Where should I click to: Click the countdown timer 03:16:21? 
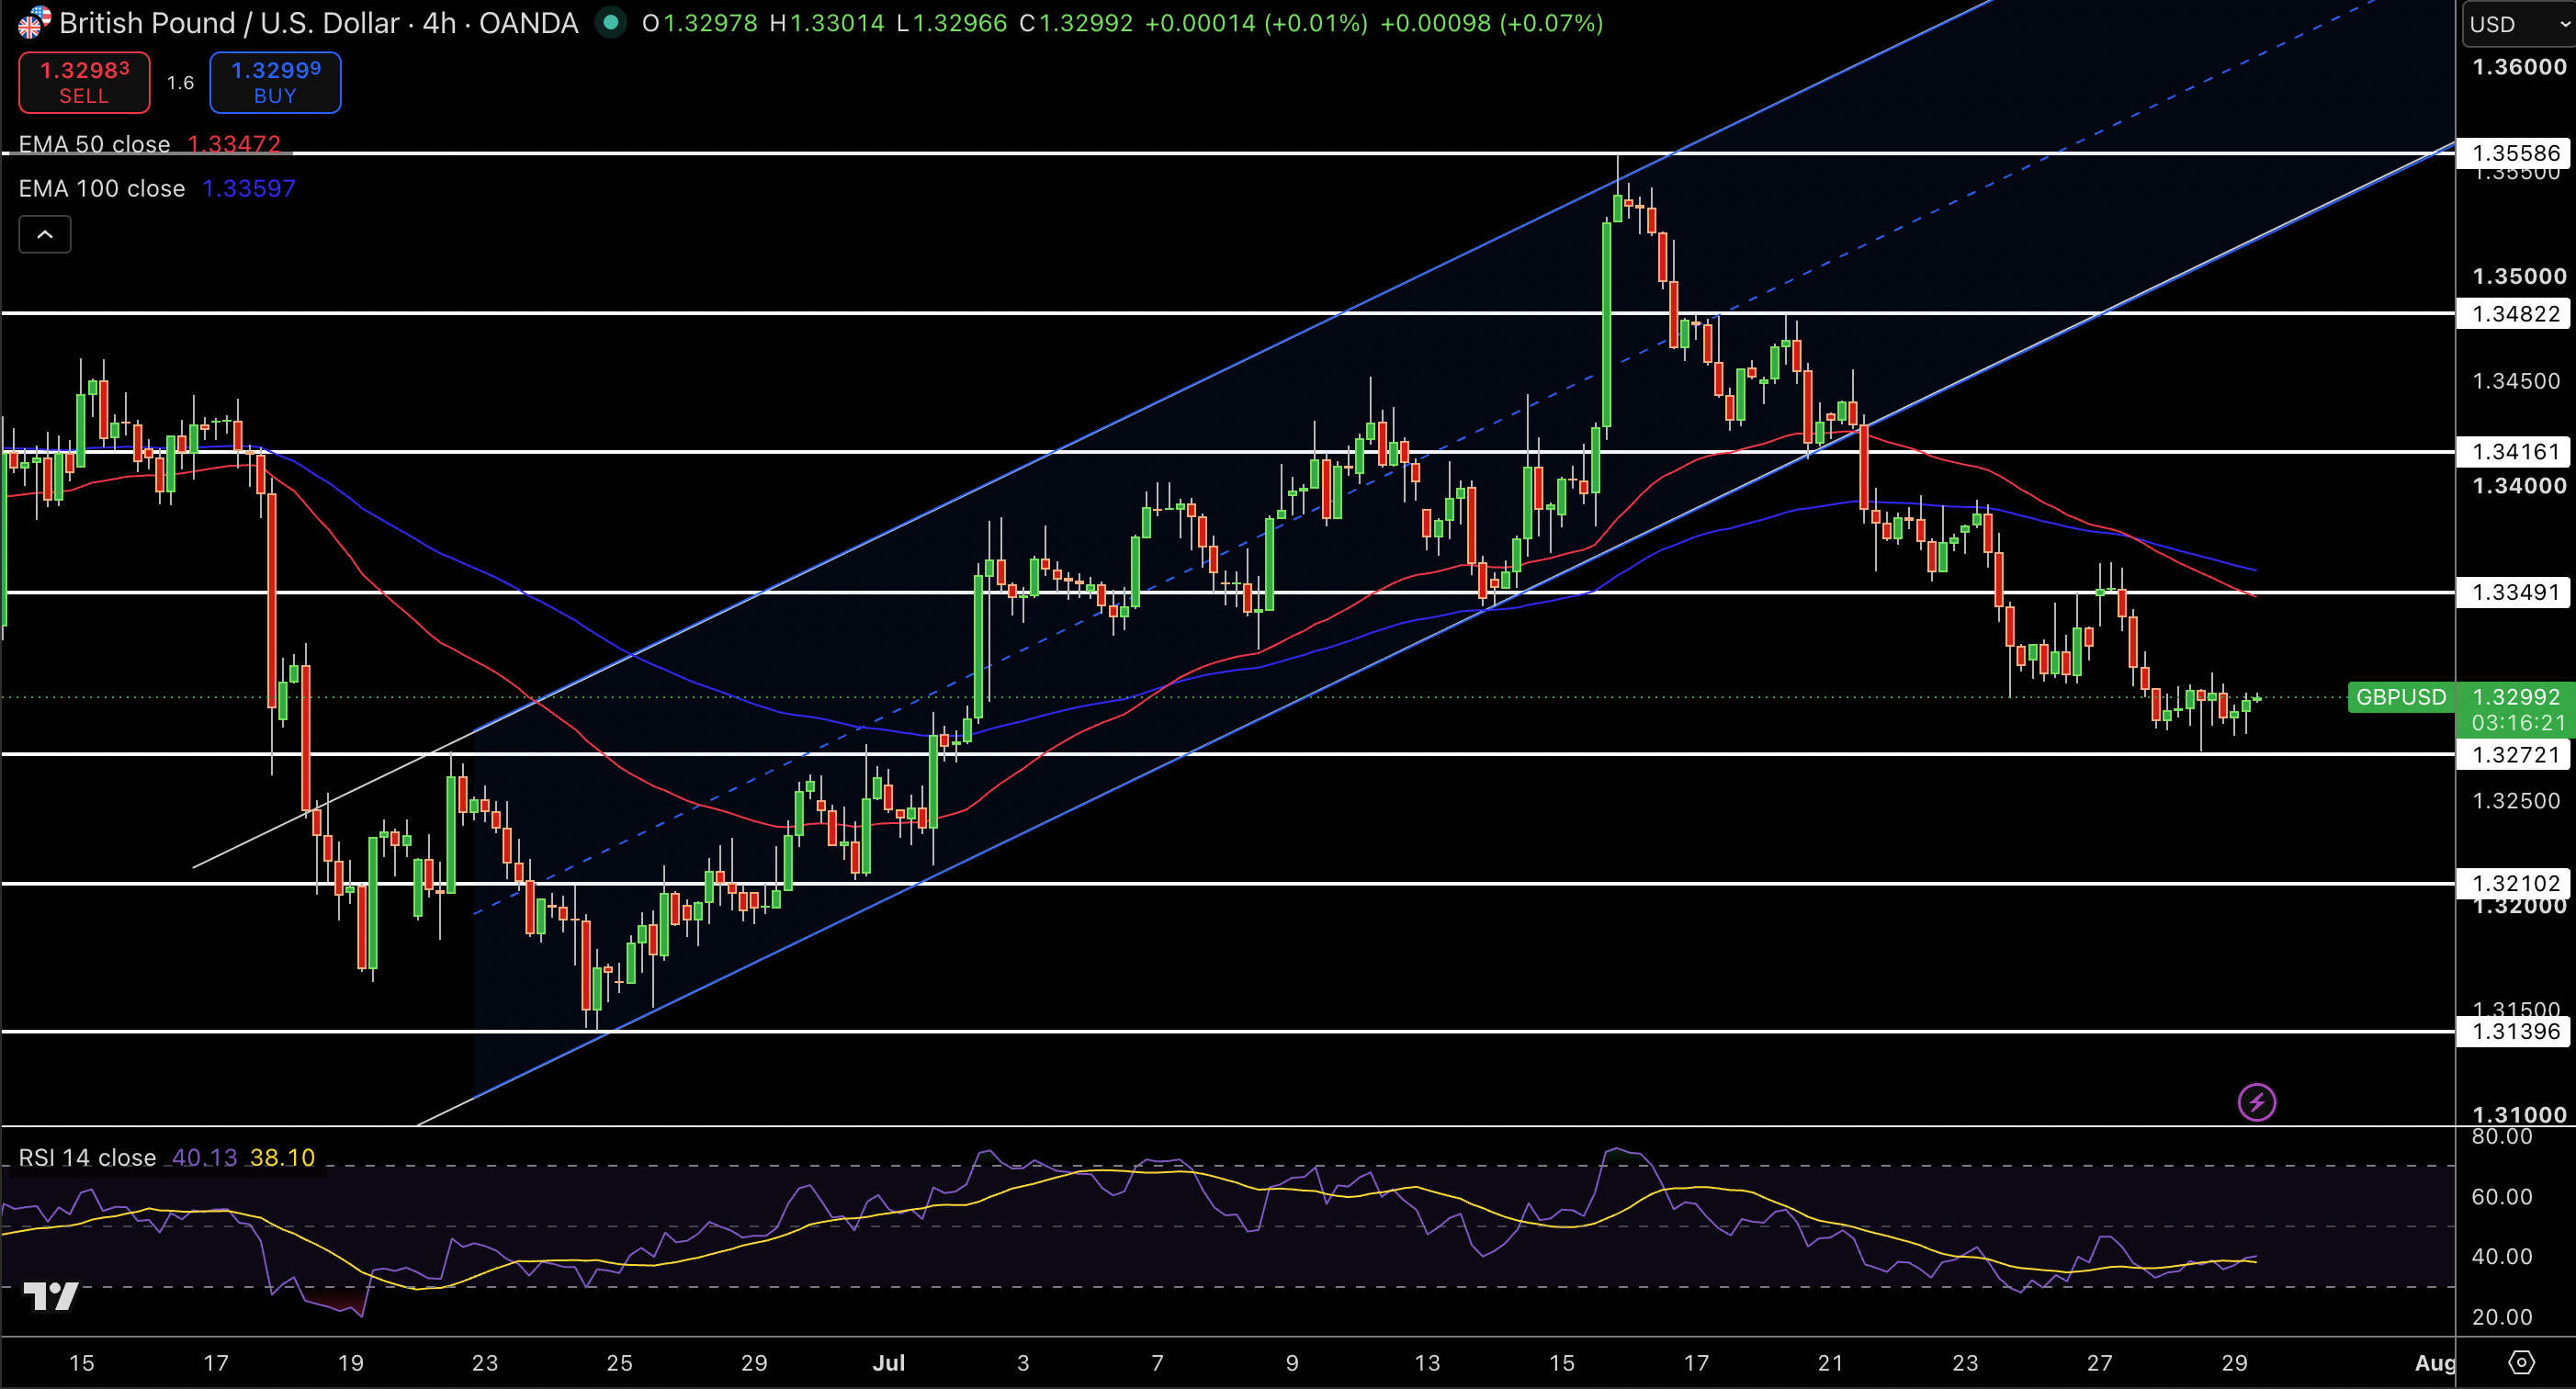click(2518, 722)
